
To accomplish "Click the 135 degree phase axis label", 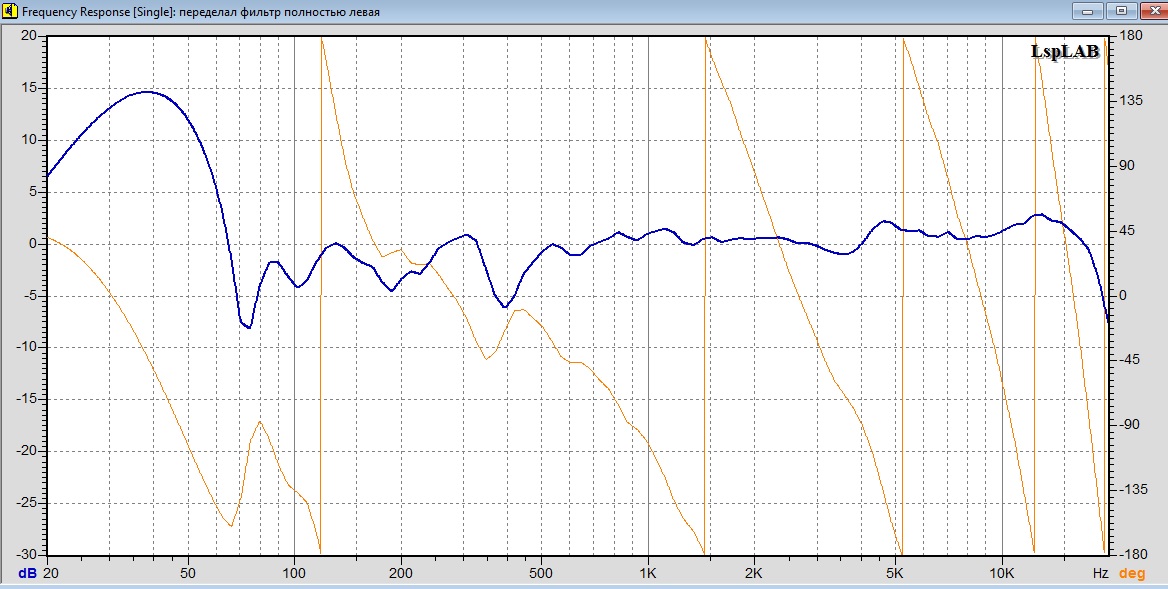I will point(1132,101).
